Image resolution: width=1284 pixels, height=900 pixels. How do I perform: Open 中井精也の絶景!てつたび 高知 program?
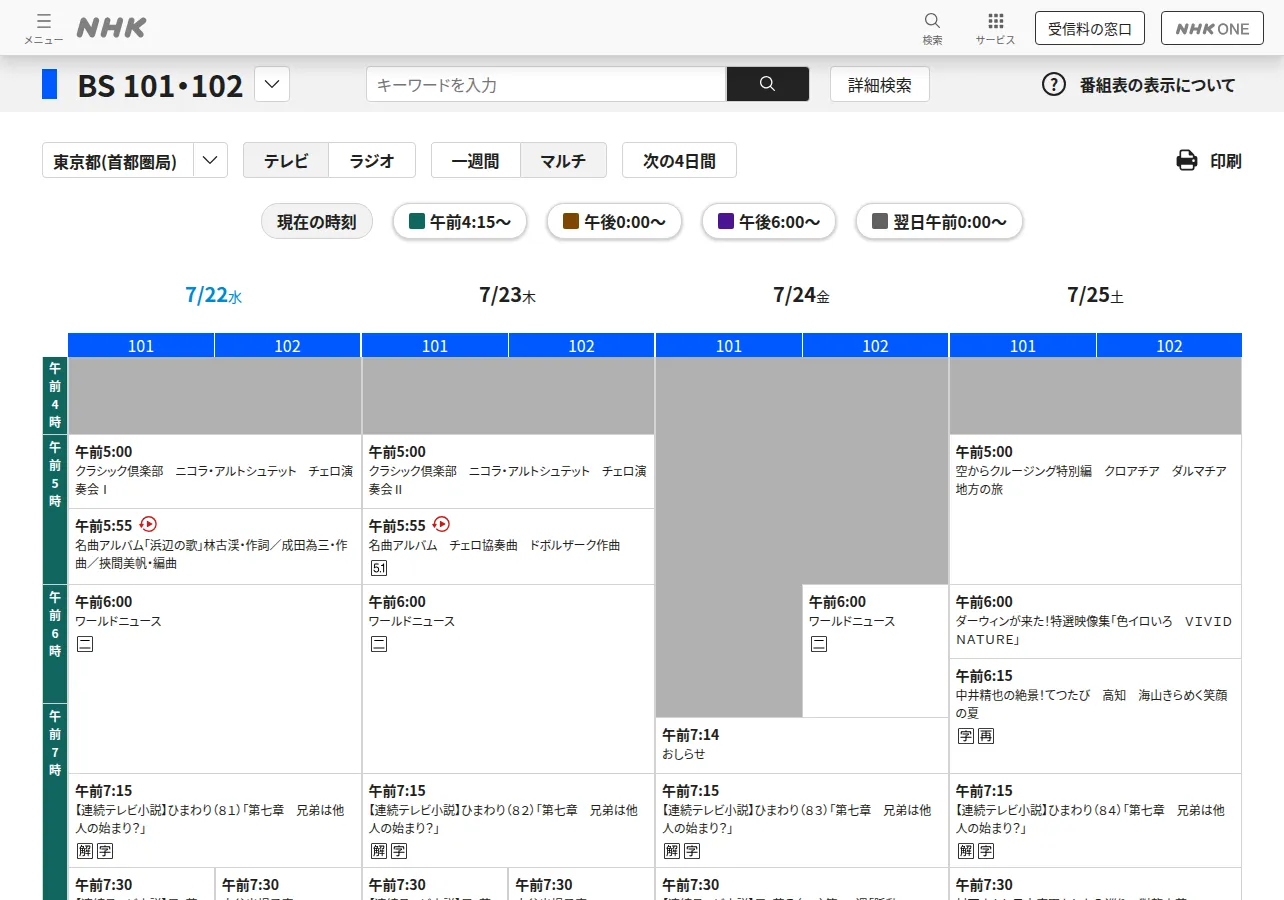pos(1095,716)
